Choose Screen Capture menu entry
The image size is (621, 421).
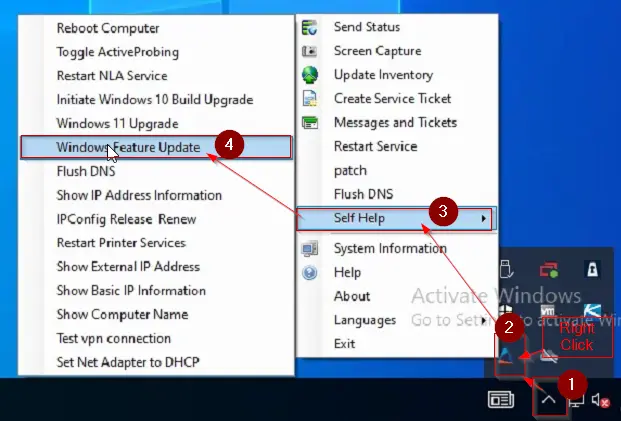396,51
